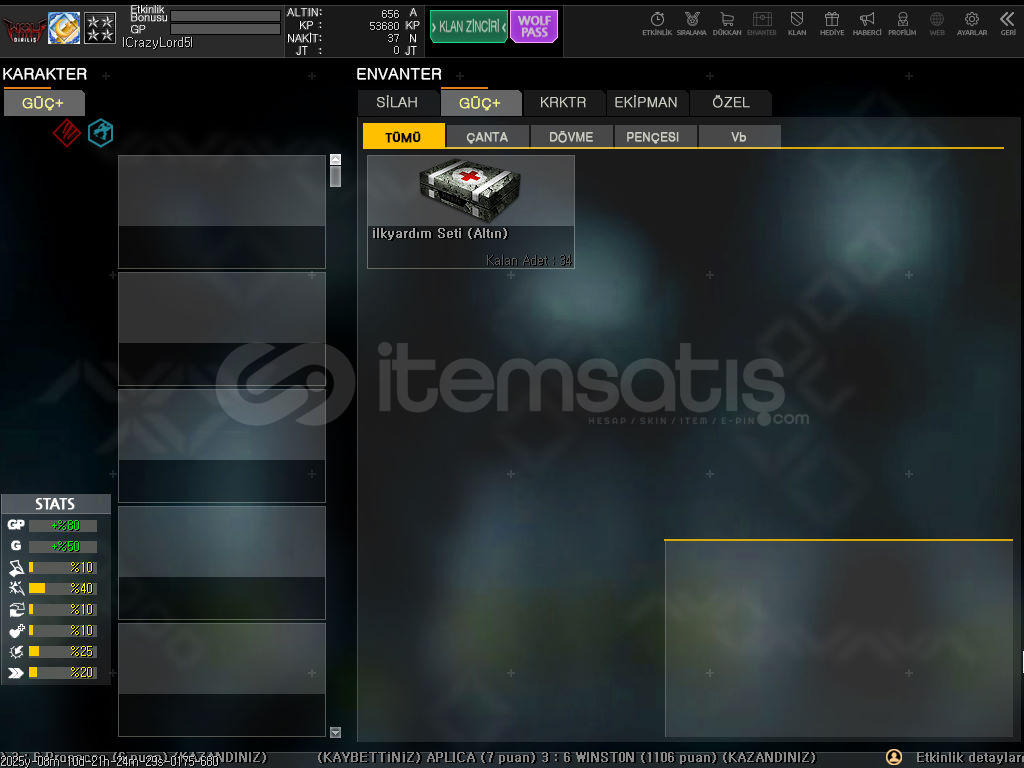
Task: Switch to the ÖZEL inventory tab
Action: [x=731, y=103]
